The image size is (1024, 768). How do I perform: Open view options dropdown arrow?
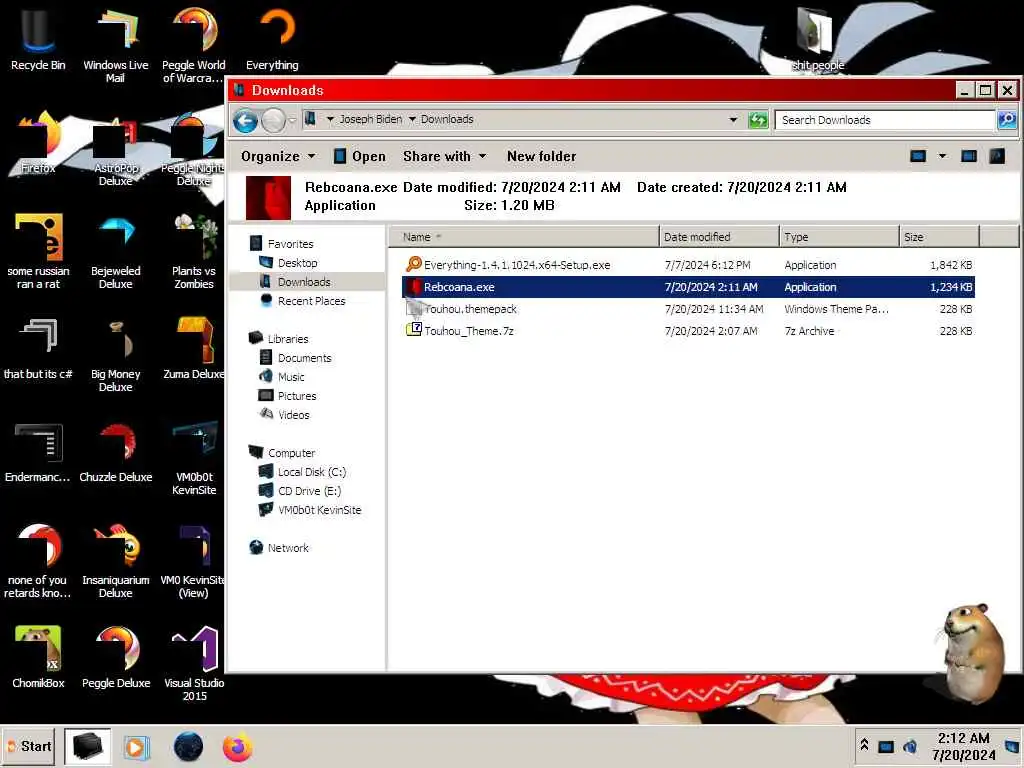942,156
